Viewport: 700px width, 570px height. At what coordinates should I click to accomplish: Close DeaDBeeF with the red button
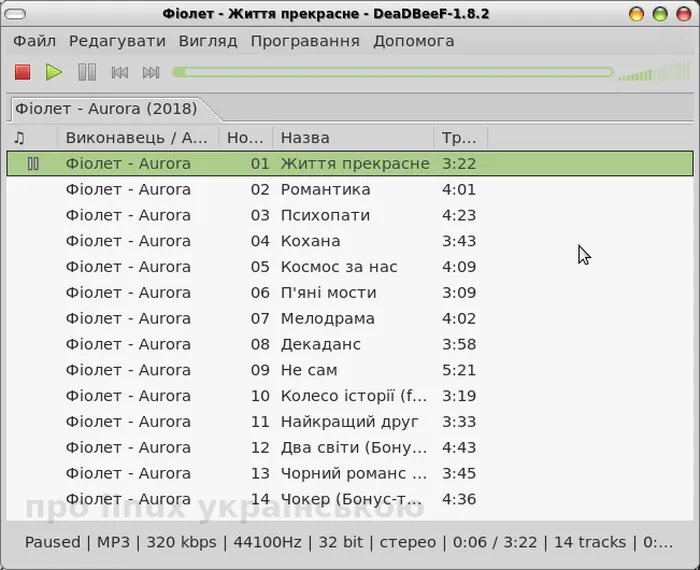683,14
